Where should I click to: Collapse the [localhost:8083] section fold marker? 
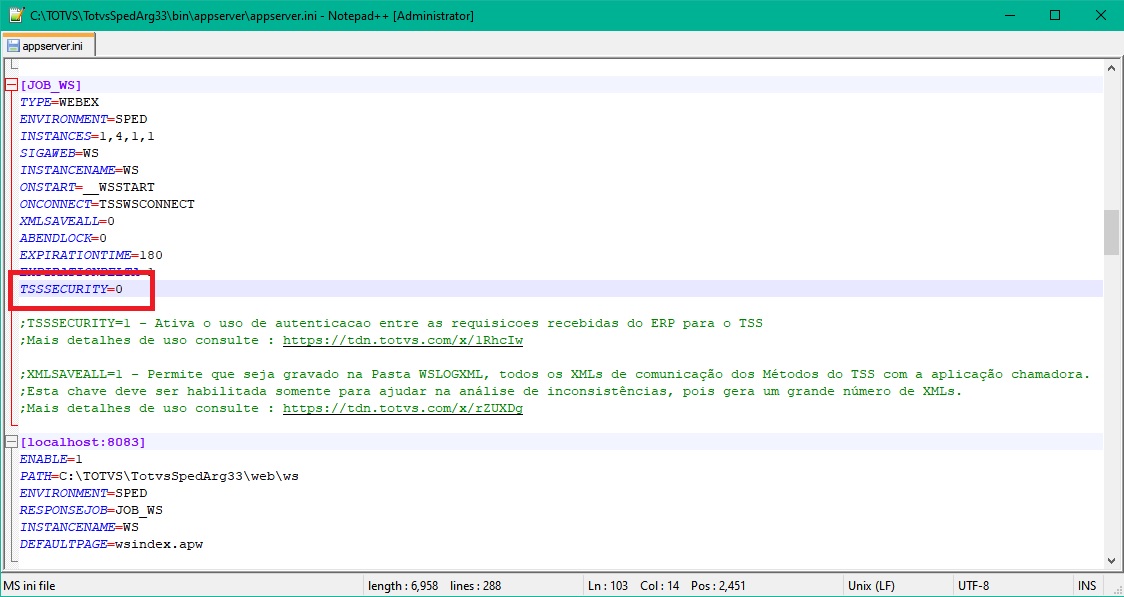(11, 442)
